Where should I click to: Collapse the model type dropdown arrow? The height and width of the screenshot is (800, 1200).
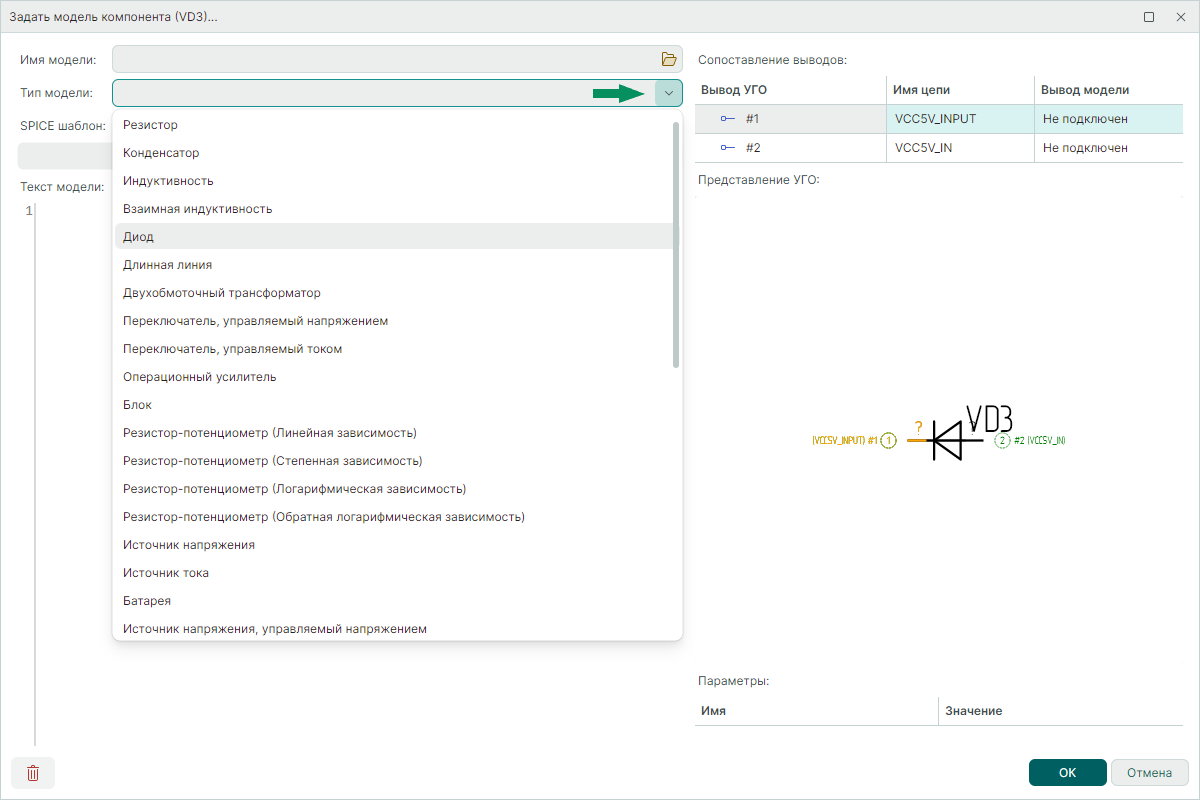tap(668, 93)
